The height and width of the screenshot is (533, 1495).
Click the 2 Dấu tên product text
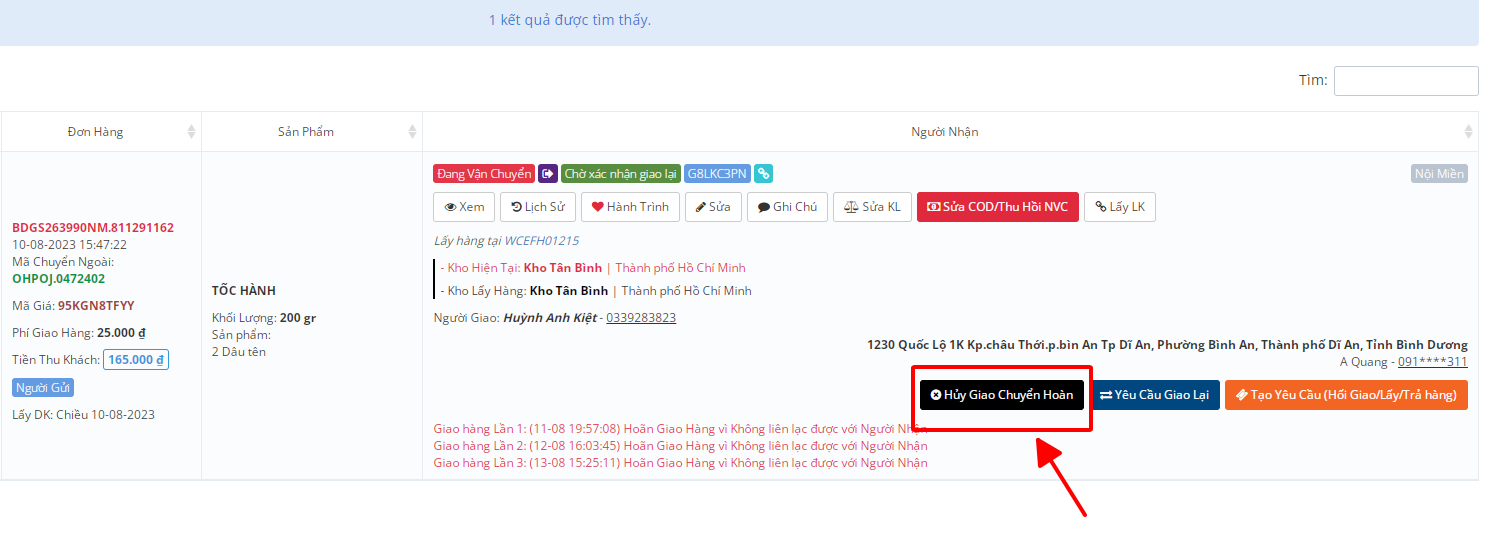pyautogui.click(x=239, y=352)
